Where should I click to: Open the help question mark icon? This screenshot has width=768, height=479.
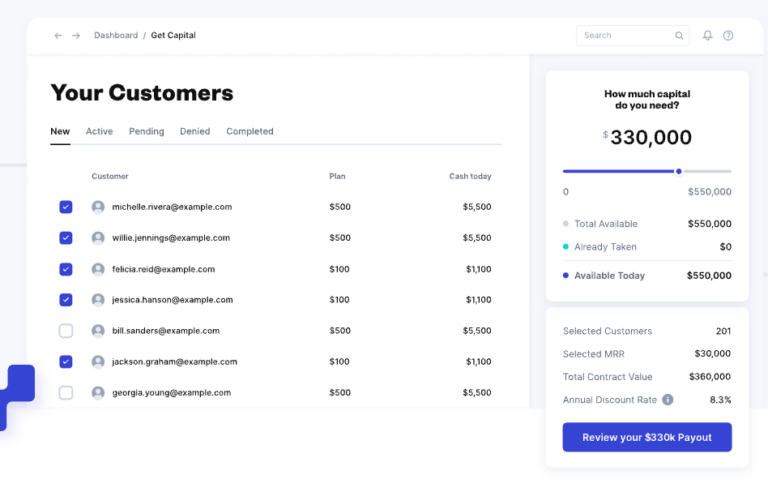pos(728,36)
